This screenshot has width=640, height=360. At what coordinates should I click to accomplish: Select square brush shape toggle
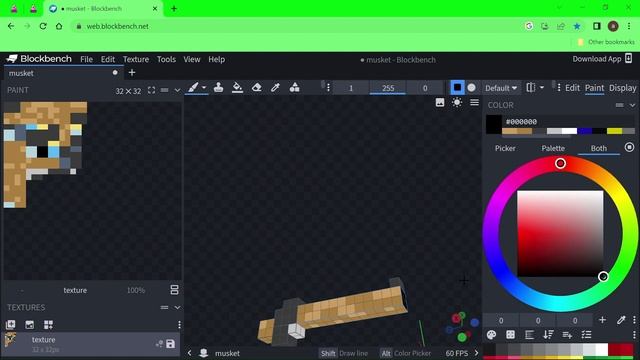click(457, 87)
